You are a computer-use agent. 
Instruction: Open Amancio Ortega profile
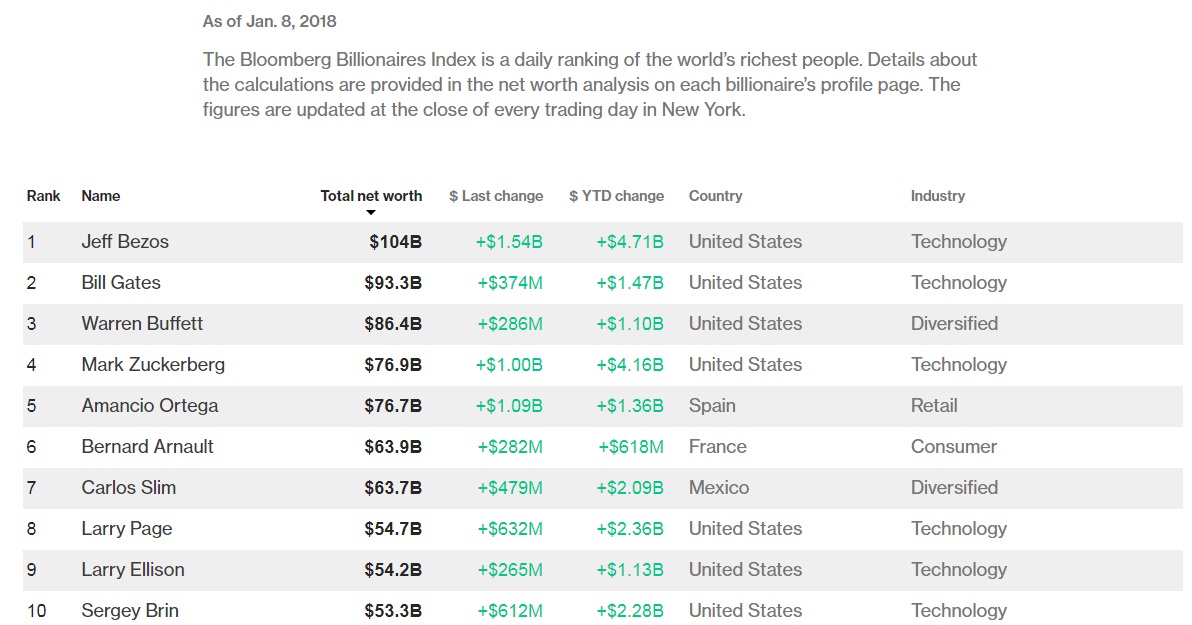150,406
